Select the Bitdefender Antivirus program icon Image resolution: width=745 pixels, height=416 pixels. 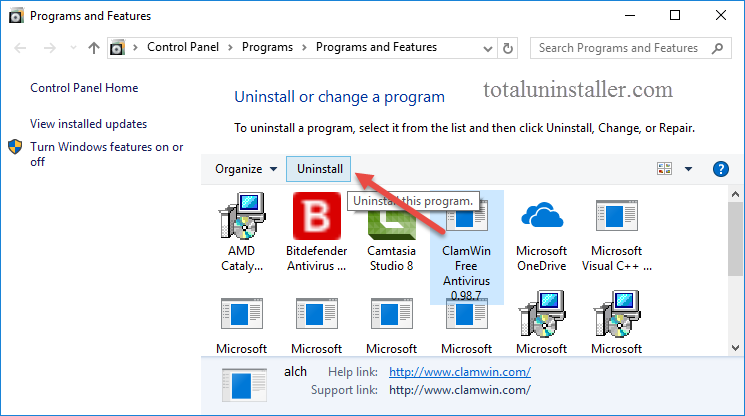(x=316, y=216)
